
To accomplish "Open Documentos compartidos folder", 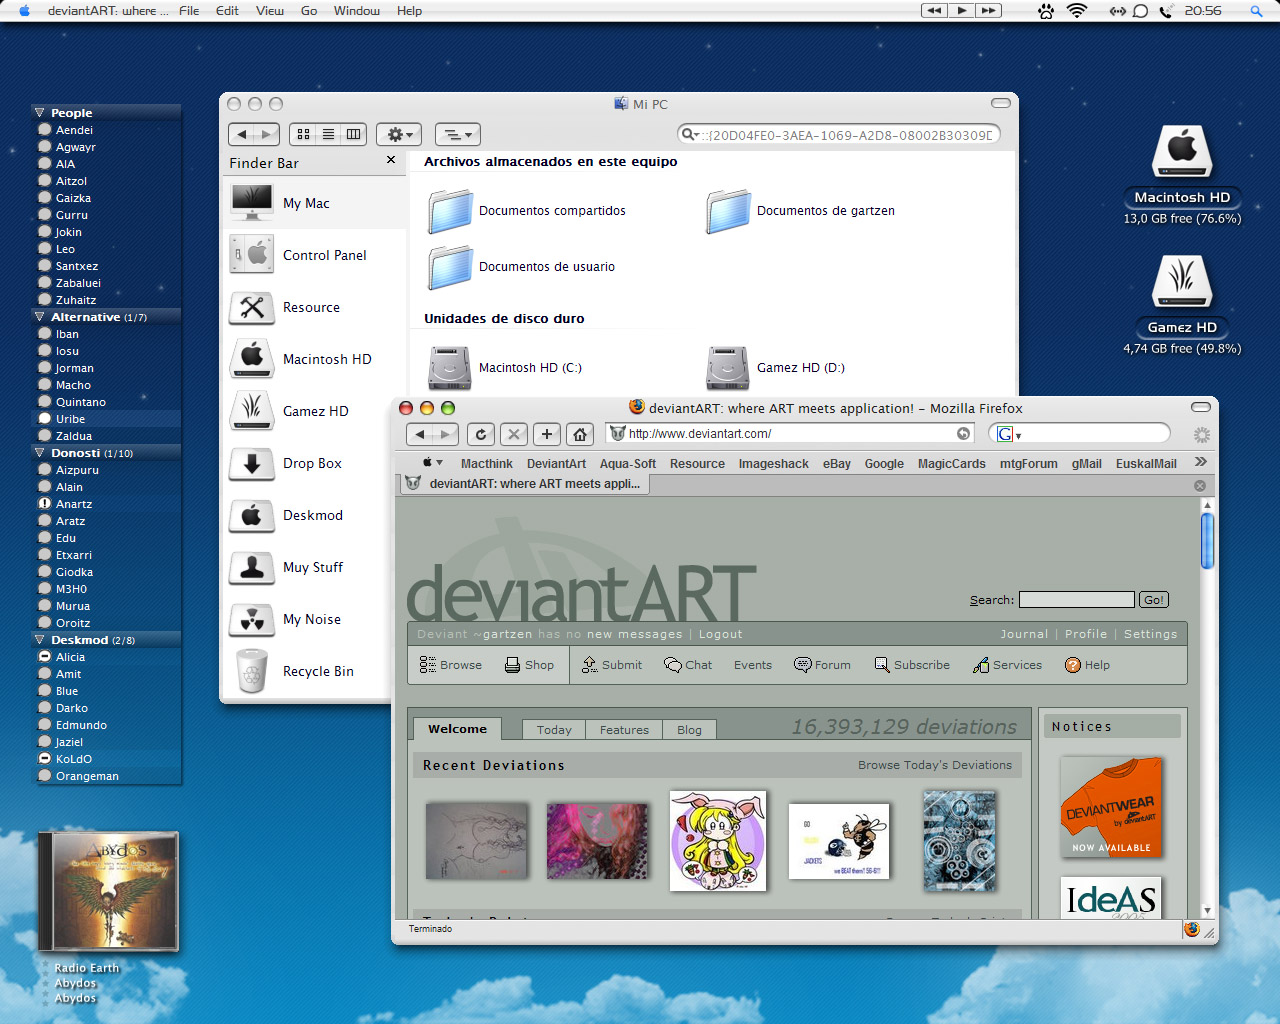I will tap(527, 211).
